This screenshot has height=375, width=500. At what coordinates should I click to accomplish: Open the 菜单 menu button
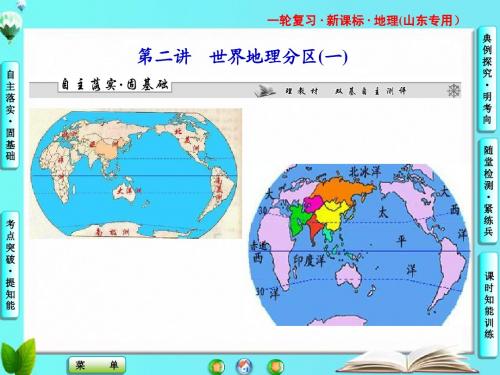(97, 365)
